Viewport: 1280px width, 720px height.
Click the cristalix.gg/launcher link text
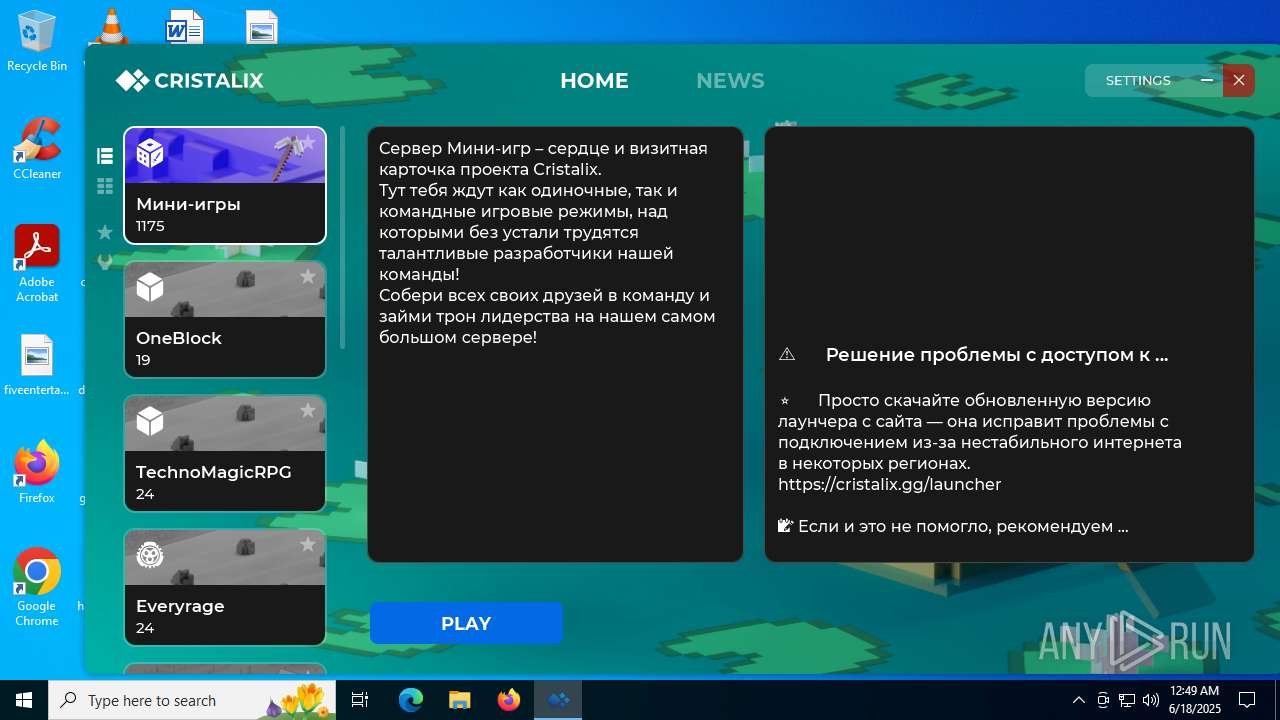[x=890, y=484]
